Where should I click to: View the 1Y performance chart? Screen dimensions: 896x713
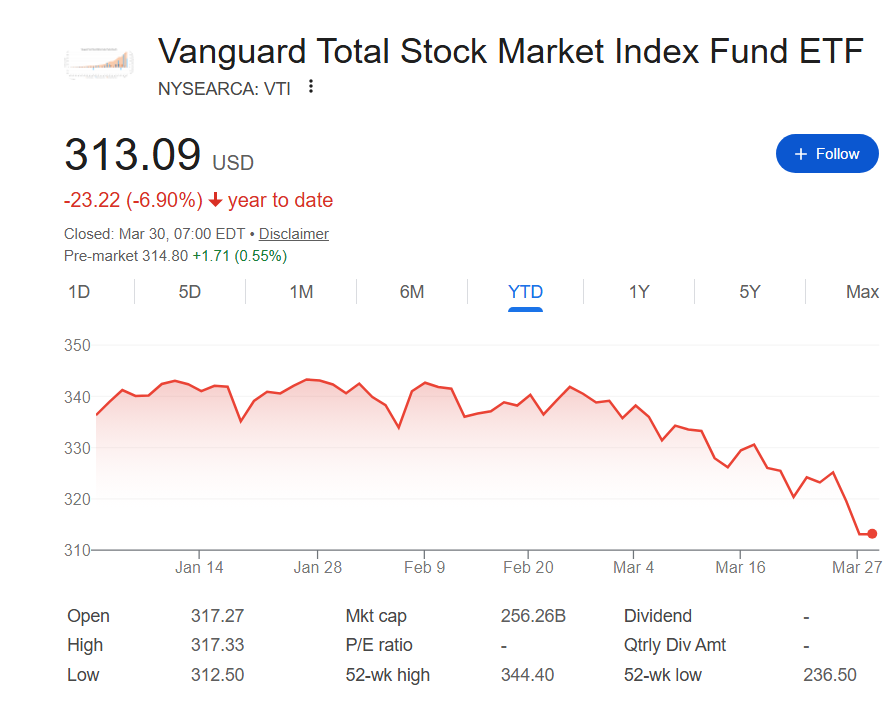point(638,291)
